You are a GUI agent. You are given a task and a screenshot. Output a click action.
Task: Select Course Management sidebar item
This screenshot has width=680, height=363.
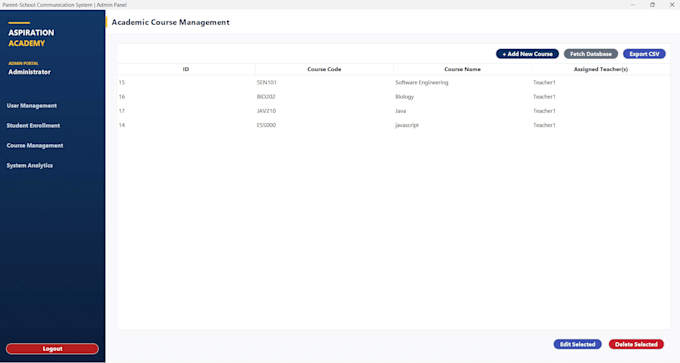tap(35, 146)
